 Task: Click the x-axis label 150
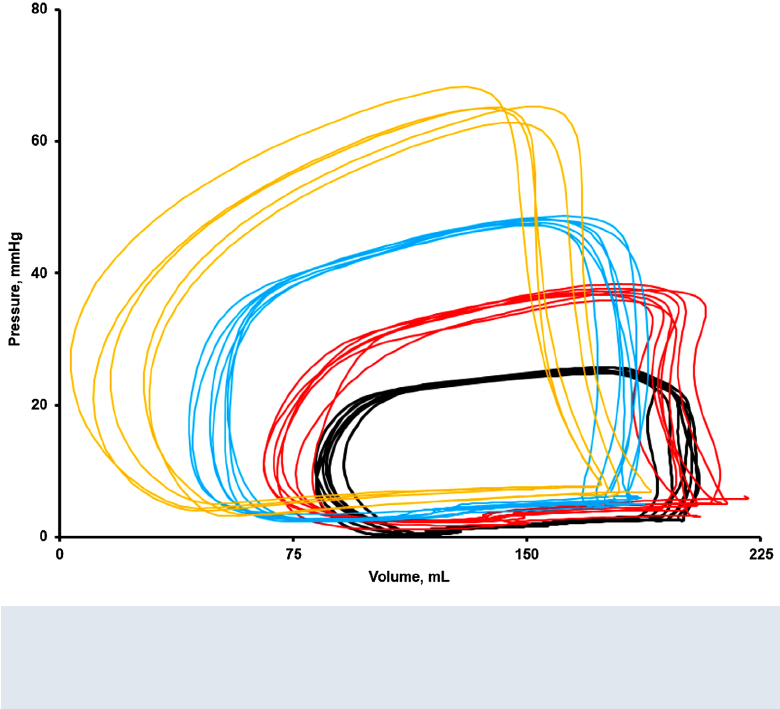click(x=527, y=554)
